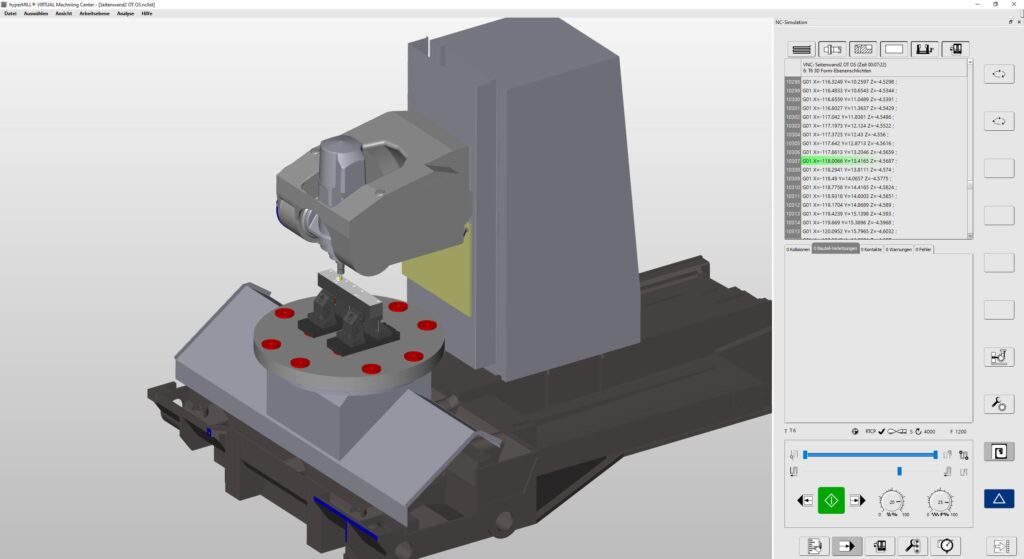Expand the Ansicht menu
1024x559 pixels.
coord(63,14)
